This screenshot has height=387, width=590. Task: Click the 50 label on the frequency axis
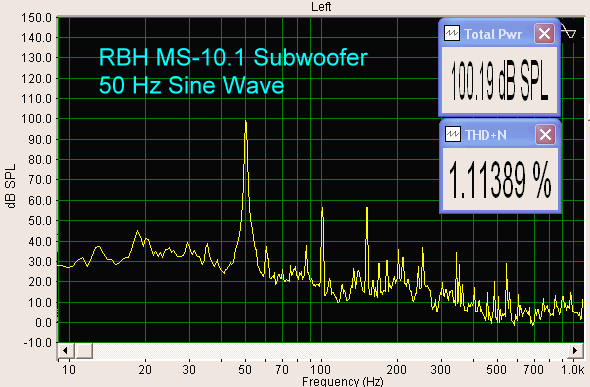click(245, 370)
